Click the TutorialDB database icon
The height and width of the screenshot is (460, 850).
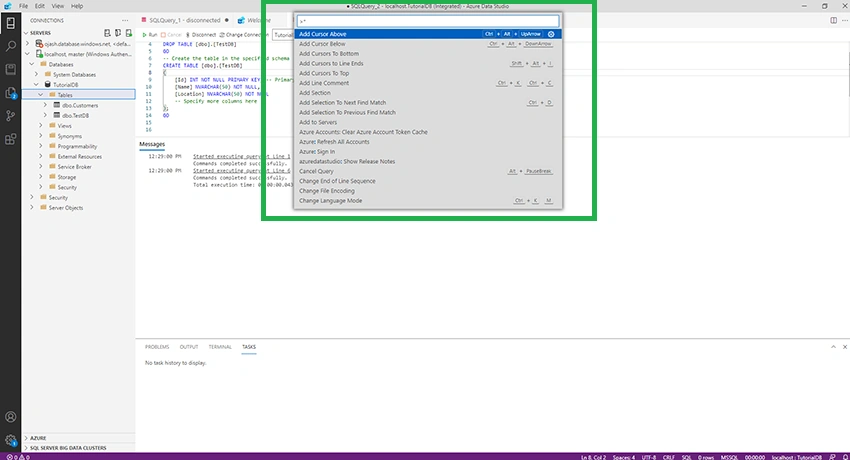(48, 85)
